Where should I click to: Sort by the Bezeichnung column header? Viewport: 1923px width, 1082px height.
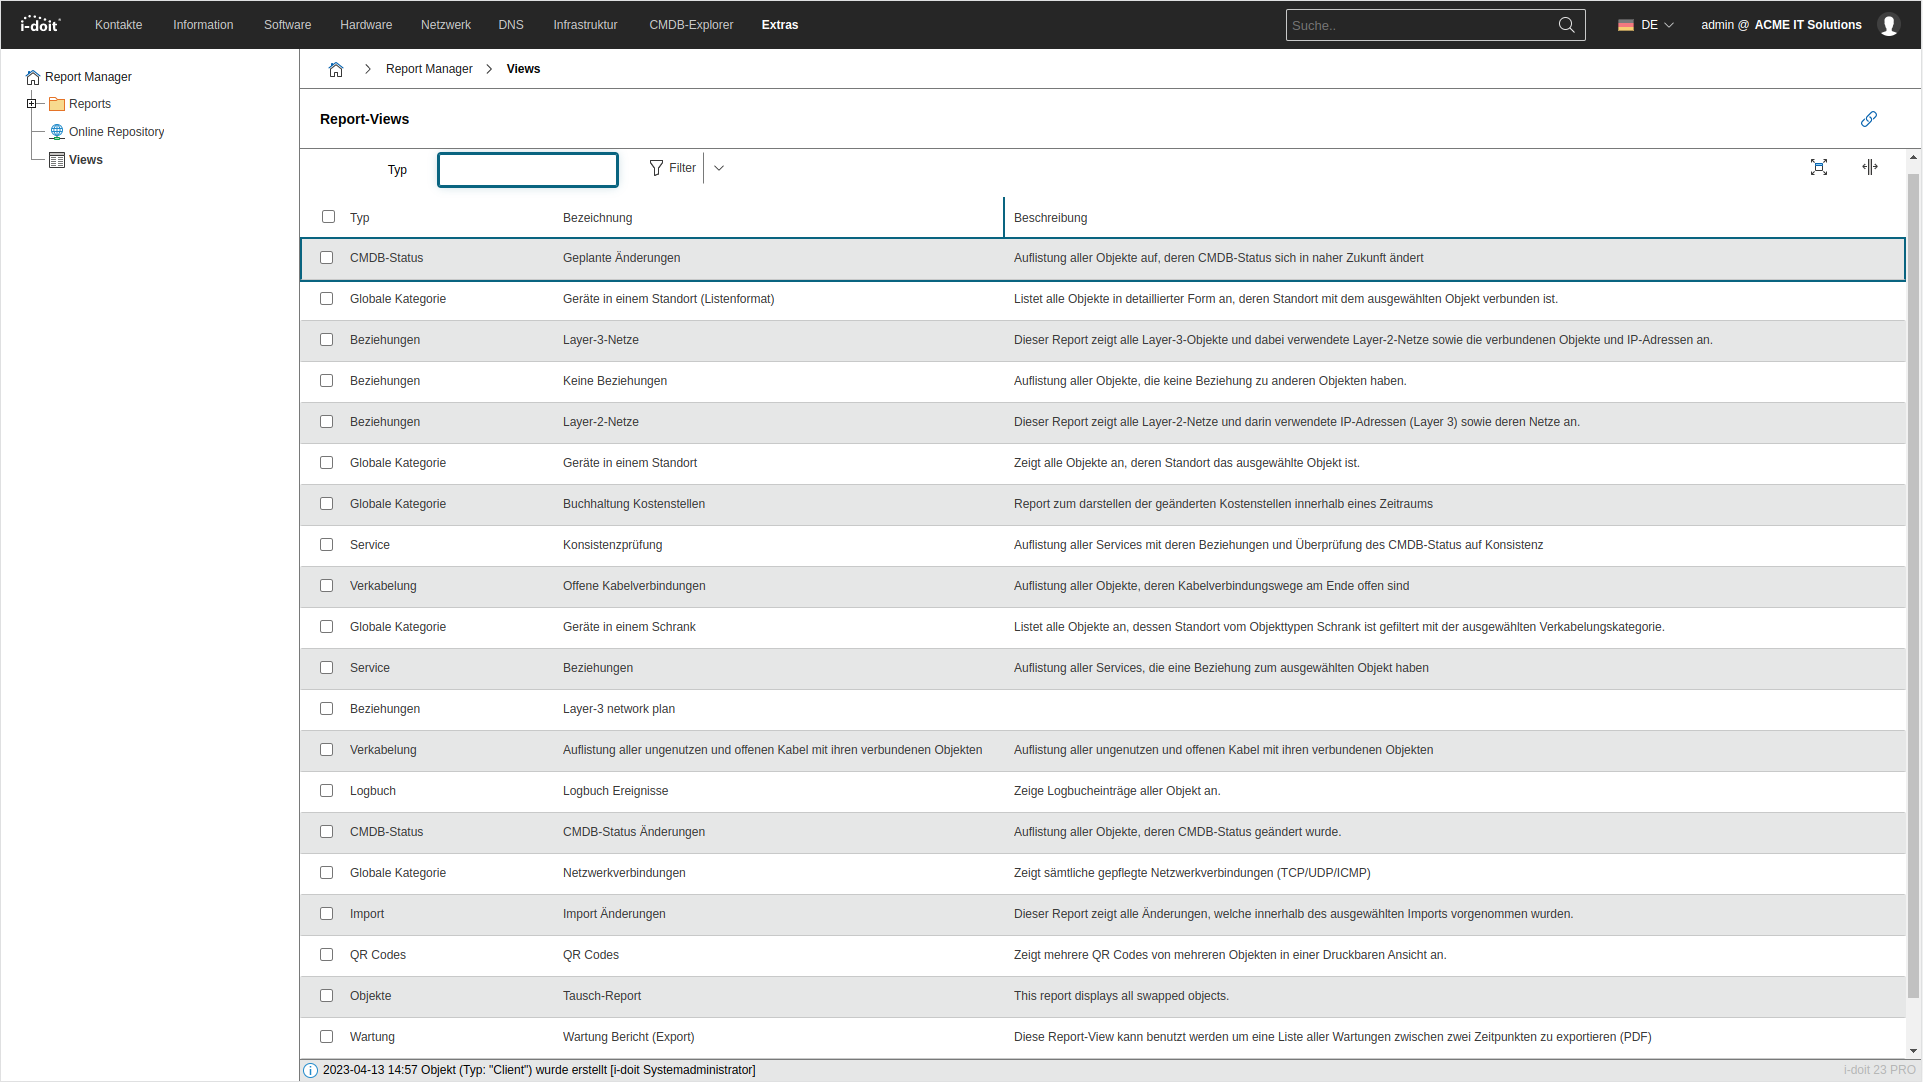click(598, 218)
